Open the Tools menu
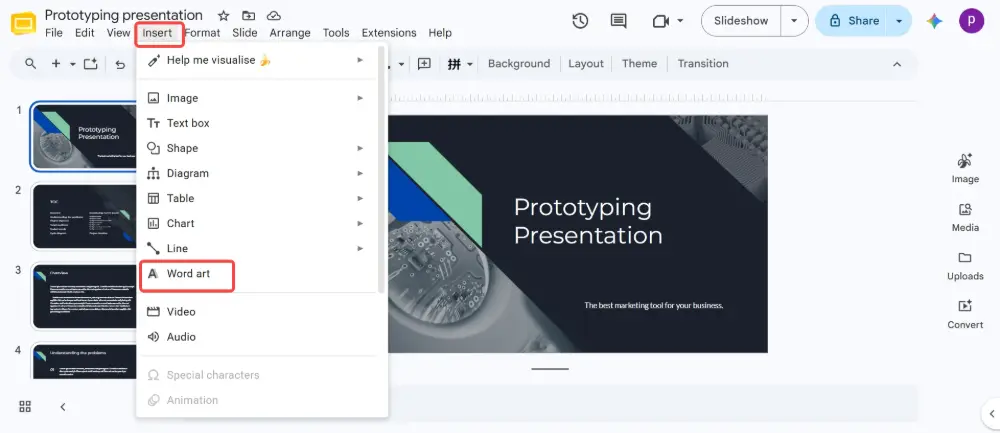Screen dimensions: 1000x433 pyautogui.click(x=336, y=33)
